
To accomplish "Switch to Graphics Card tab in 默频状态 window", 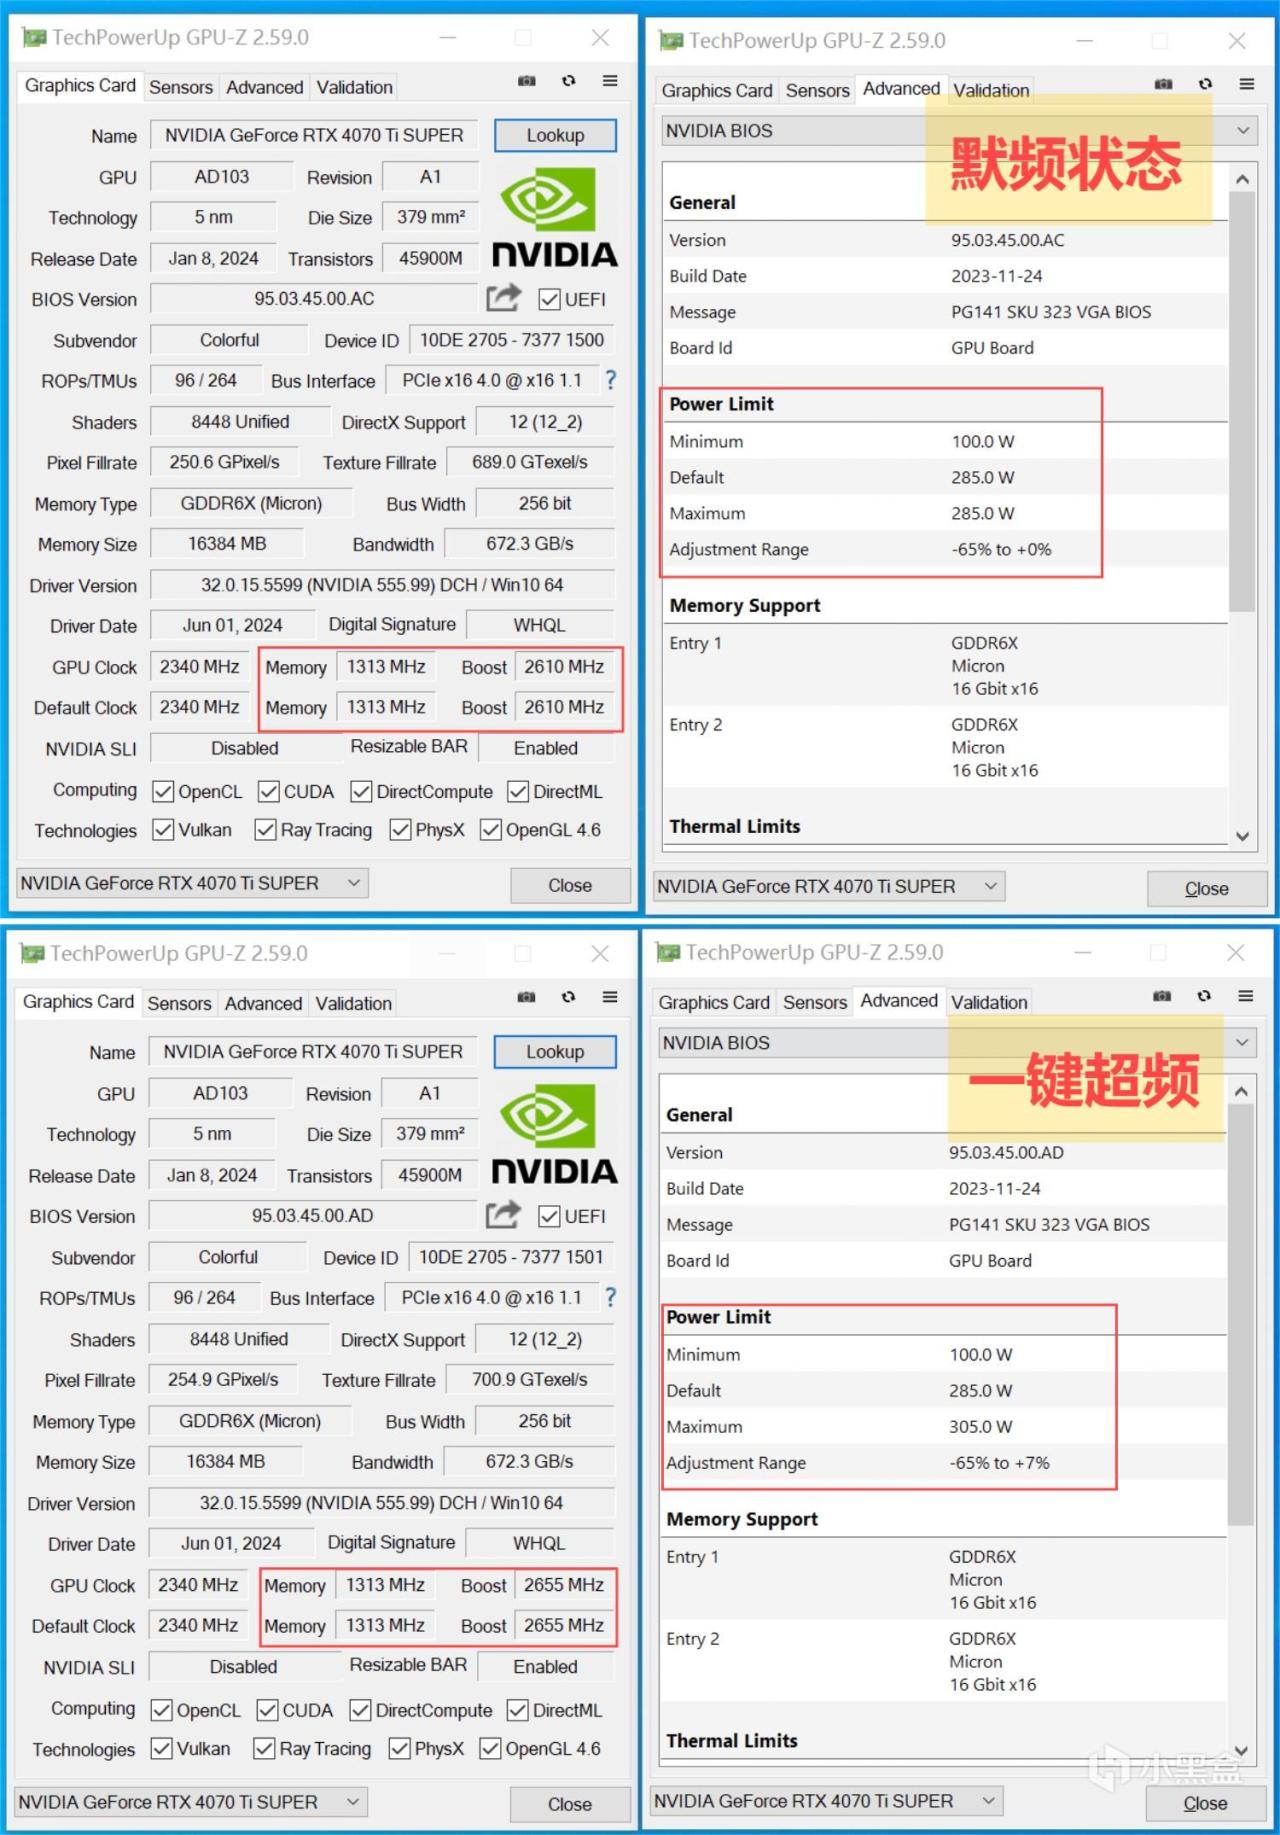I will coord(717,90).
